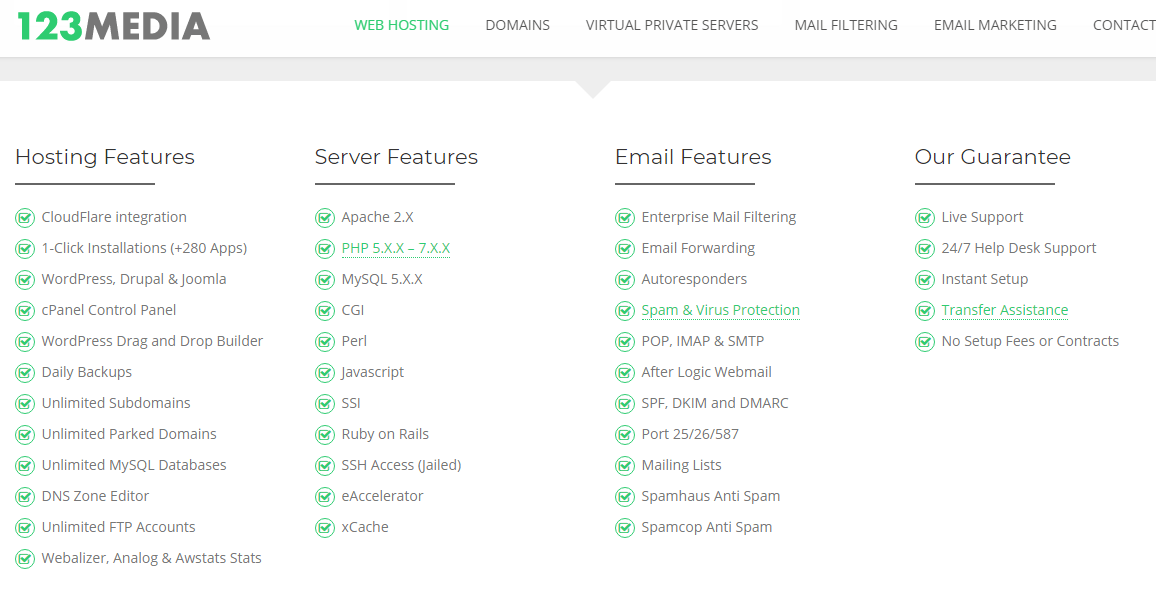Image resolution: width=1156 pixels, height=596 pixels.
Task: Click the WordPress Drag and Drop Builder text
Action: point(152,342)
